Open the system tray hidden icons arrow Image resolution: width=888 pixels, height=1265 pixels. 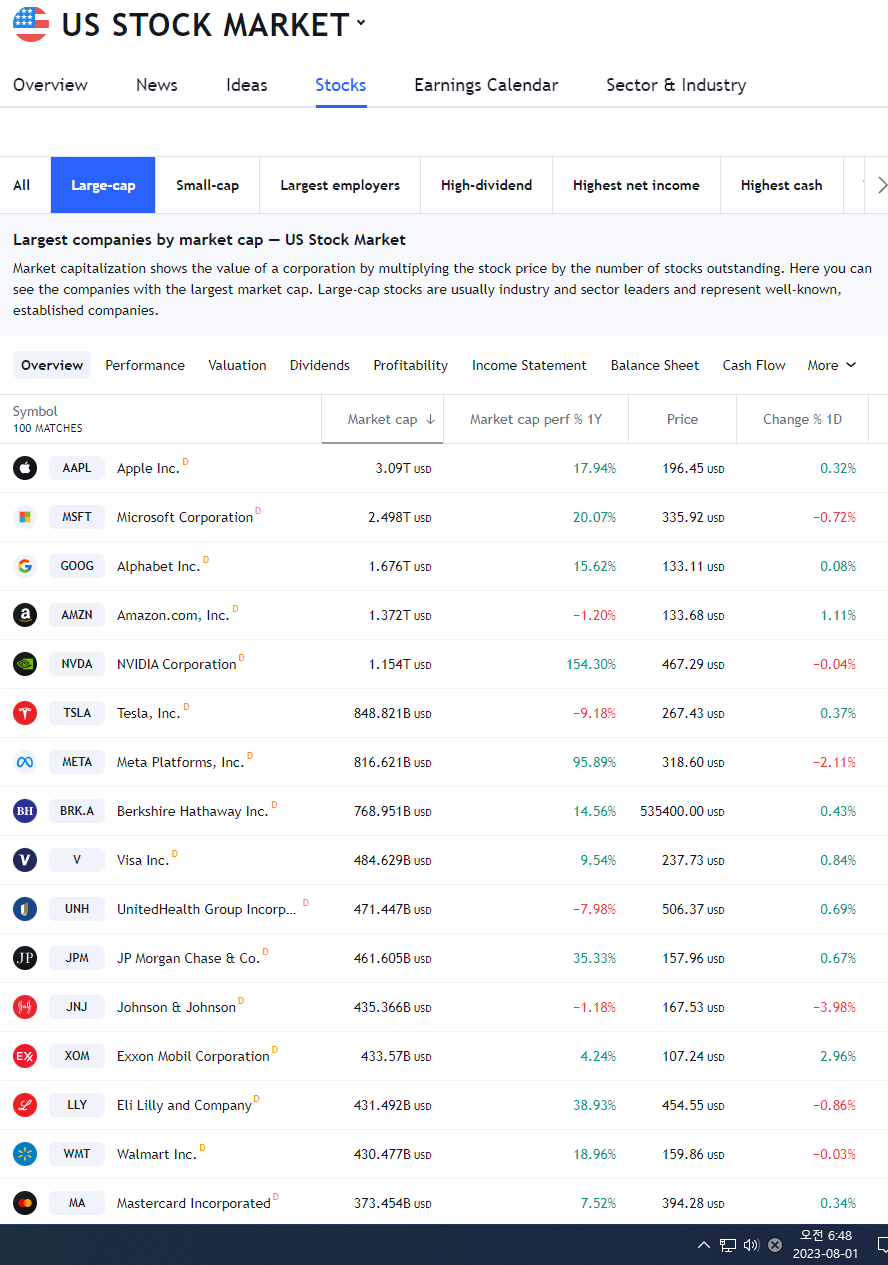pos(704,1245)
